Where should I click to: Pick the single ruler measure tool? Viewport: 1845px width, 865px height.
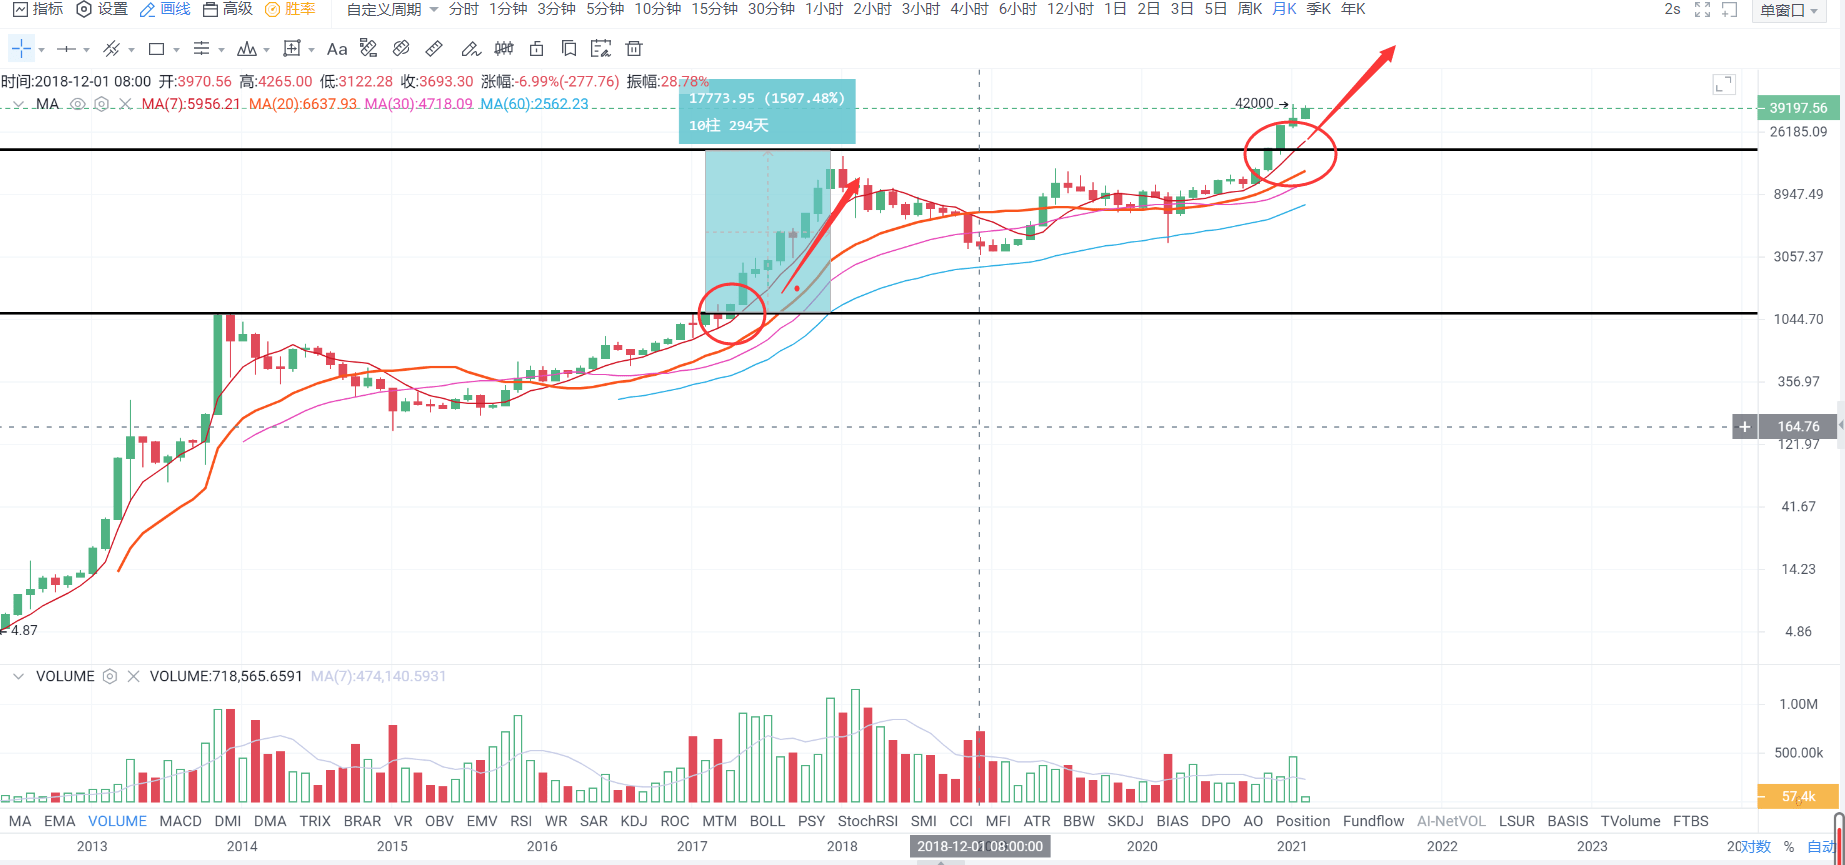click(434, 48)
